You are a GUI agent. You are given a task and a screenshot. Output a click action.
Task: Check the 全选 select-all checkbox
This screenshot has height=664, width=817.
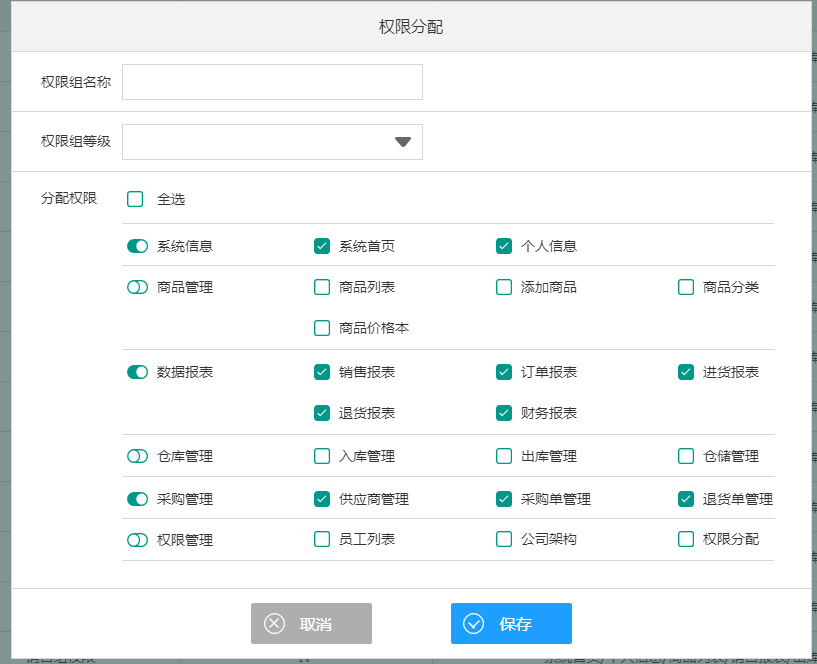pyautogui.click(x=136, y=199)
